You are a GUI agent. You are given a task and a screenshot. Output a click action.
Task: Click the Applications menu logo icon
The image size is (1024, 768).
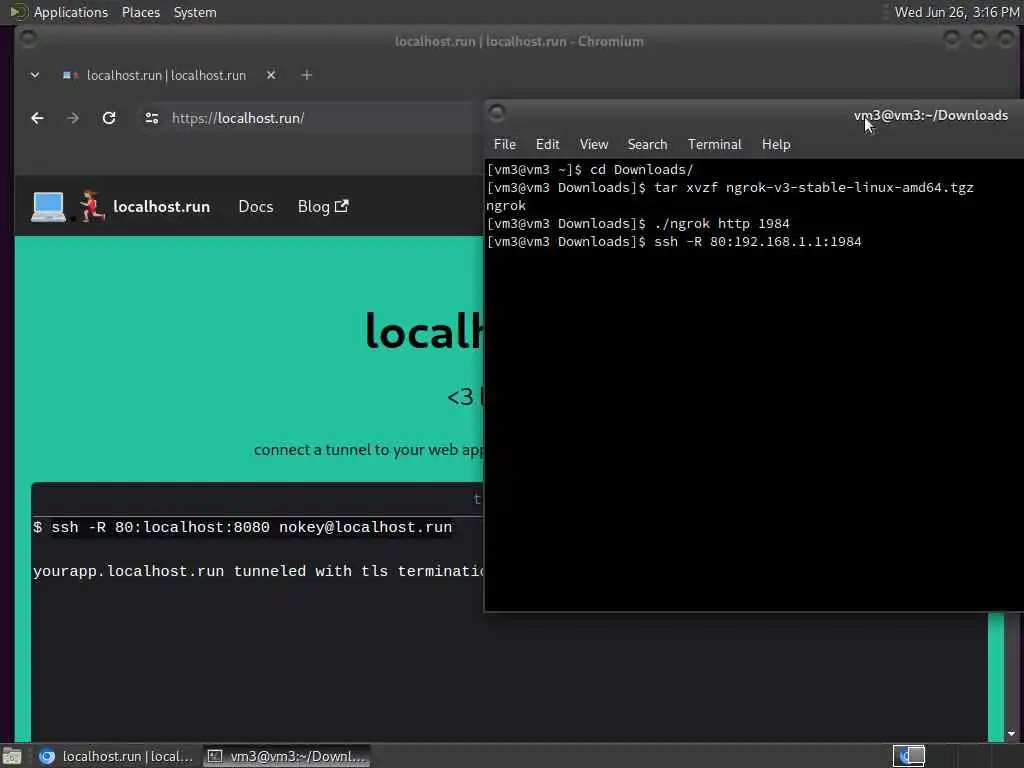[x=18, y=12]
